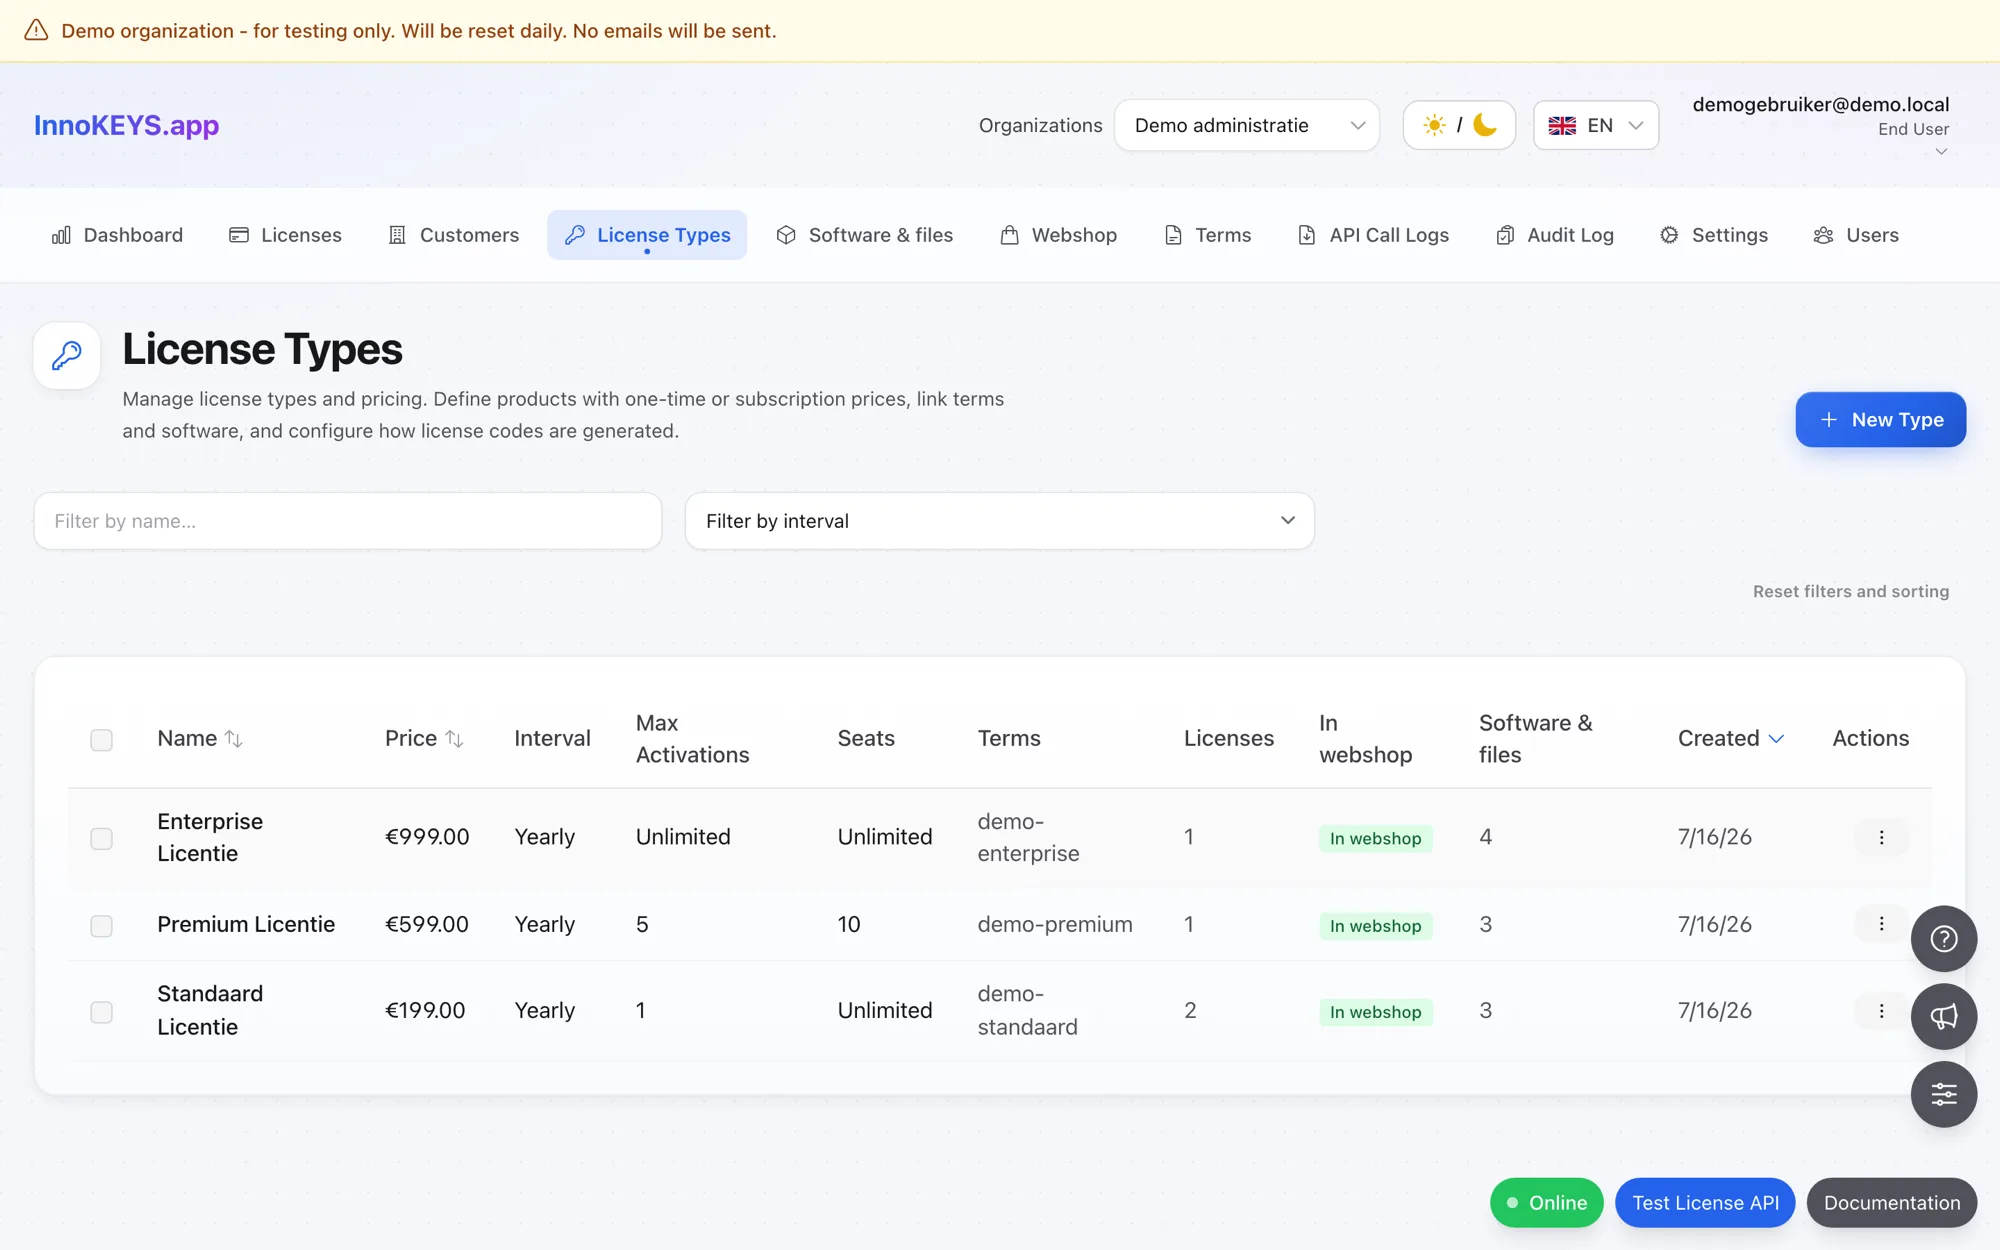Click the Terms document icon
Viewport: 2000px width, 1250px height.
(1173, 235)
